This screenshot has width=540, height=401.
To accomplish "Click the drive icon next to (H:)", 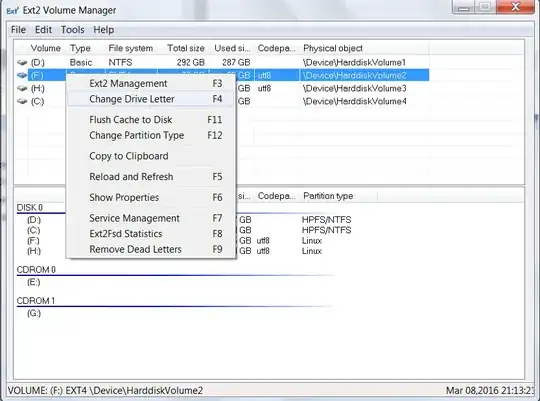I will pyautogui.click(x=22, y=89).
